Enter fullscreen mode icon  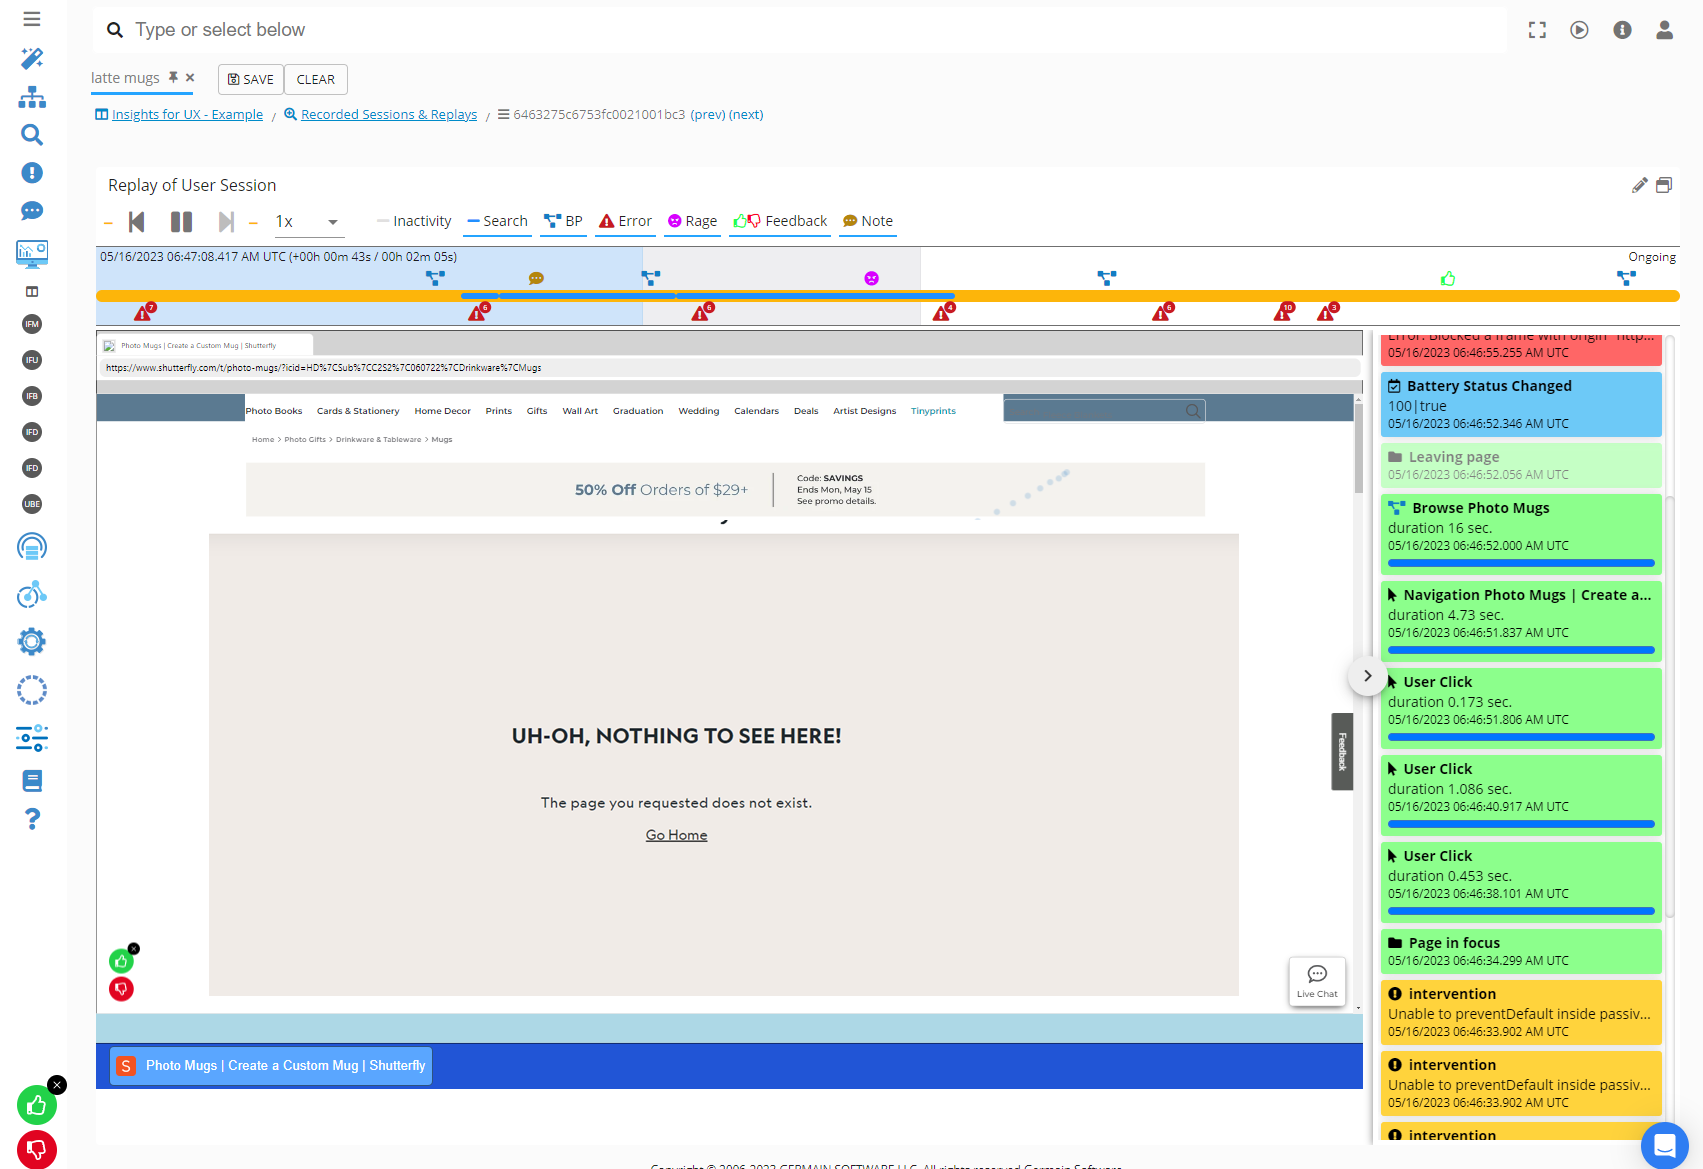pyautogui.click(x=1537, y=30)
